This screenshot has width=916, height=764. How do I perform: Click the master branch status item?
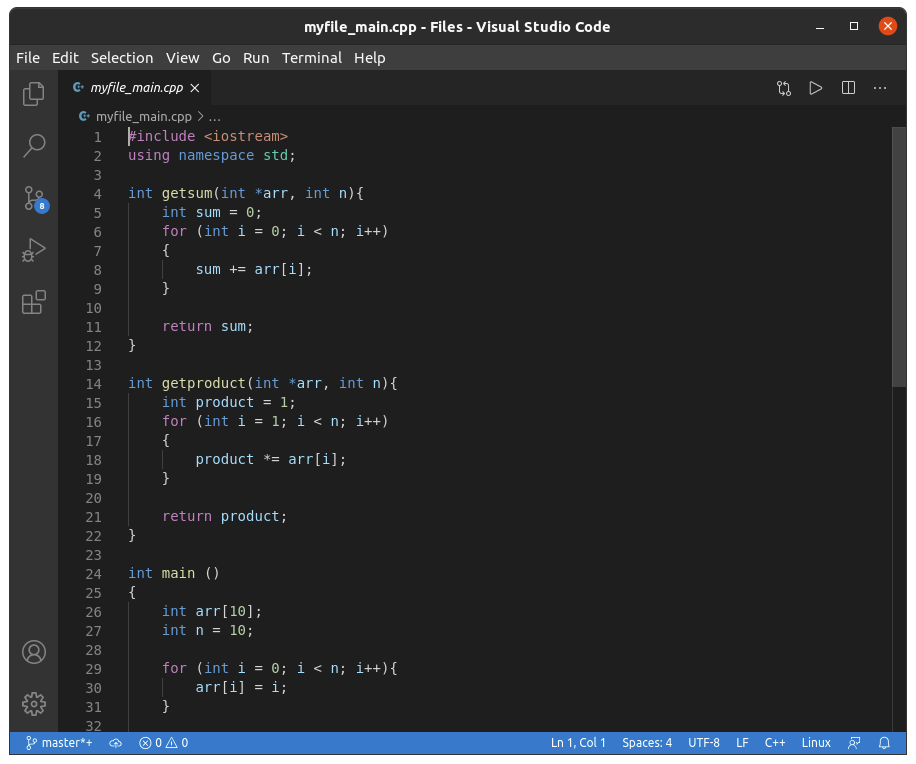coord(59,743)
